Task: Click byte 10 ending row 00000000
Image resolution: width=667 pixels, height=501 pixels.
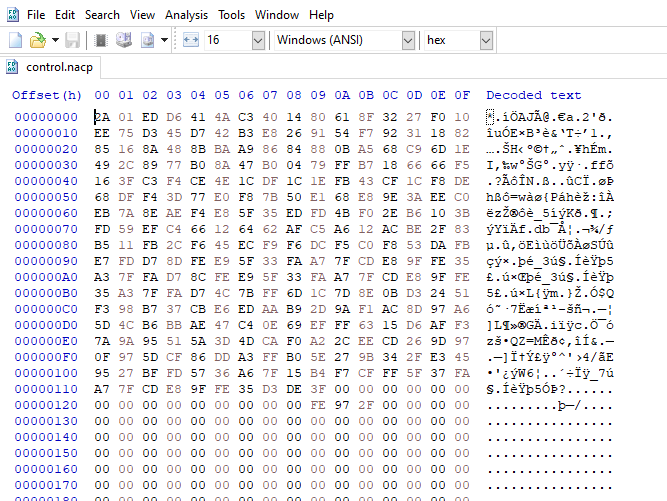Action: coord(462,117)
